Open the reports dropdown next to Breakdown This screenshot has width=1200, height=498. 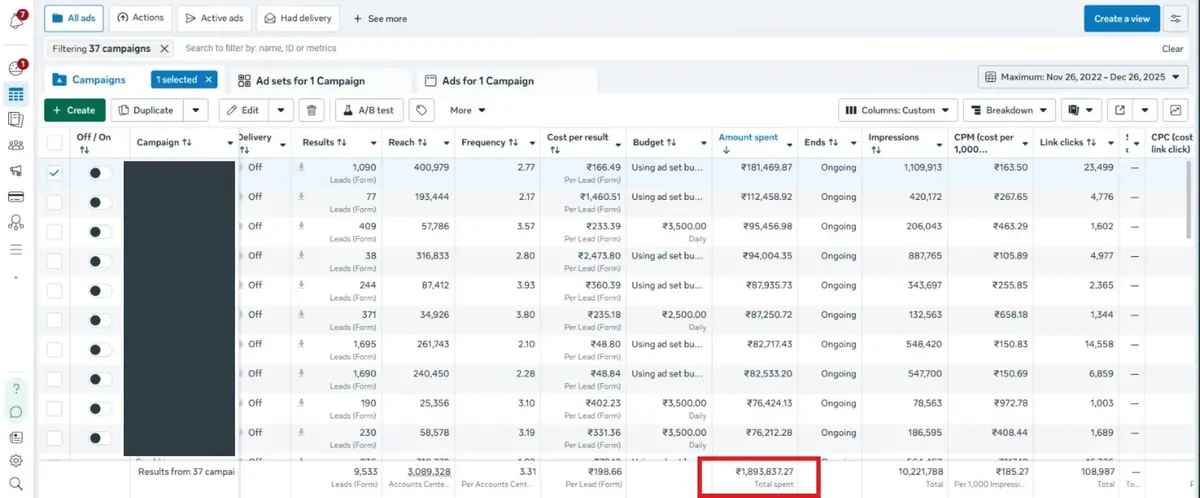[1081, 110]
